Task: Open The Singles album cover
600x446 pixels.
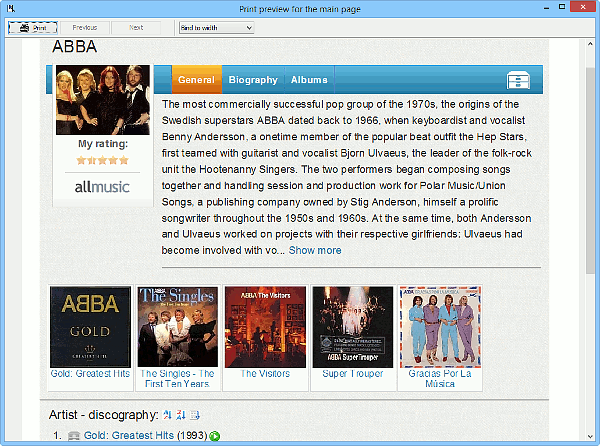Action: tap(178, 327)
